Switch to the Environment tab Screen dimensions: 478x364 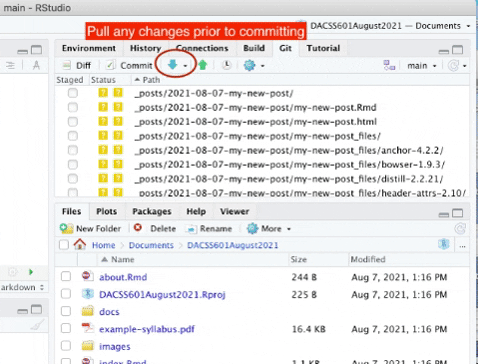tap(89, 48)
